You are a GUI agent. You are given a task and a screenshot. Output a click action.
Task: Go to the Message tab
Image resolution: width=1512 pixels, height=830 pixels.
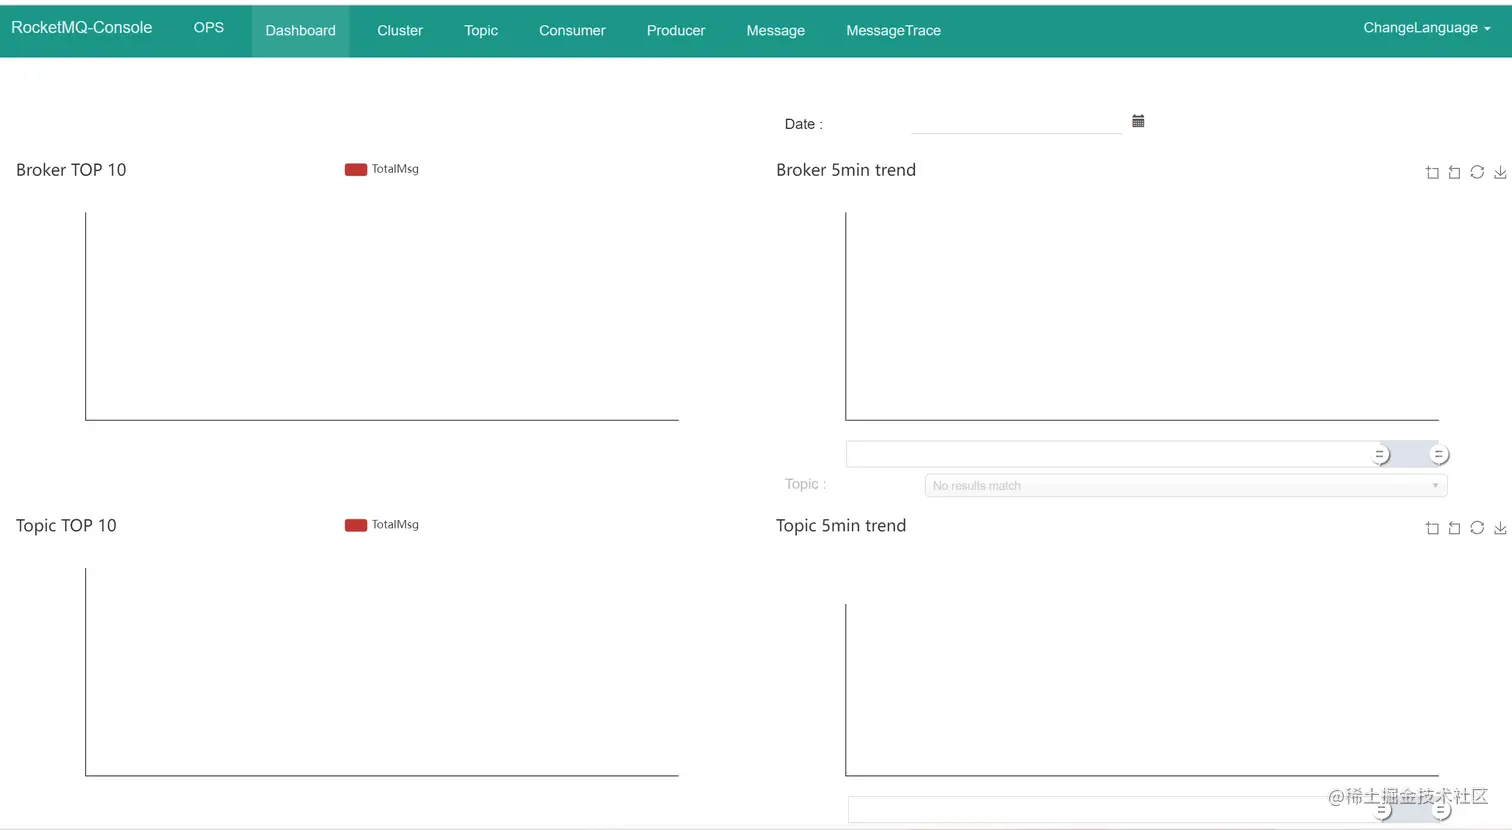[776, 31]
